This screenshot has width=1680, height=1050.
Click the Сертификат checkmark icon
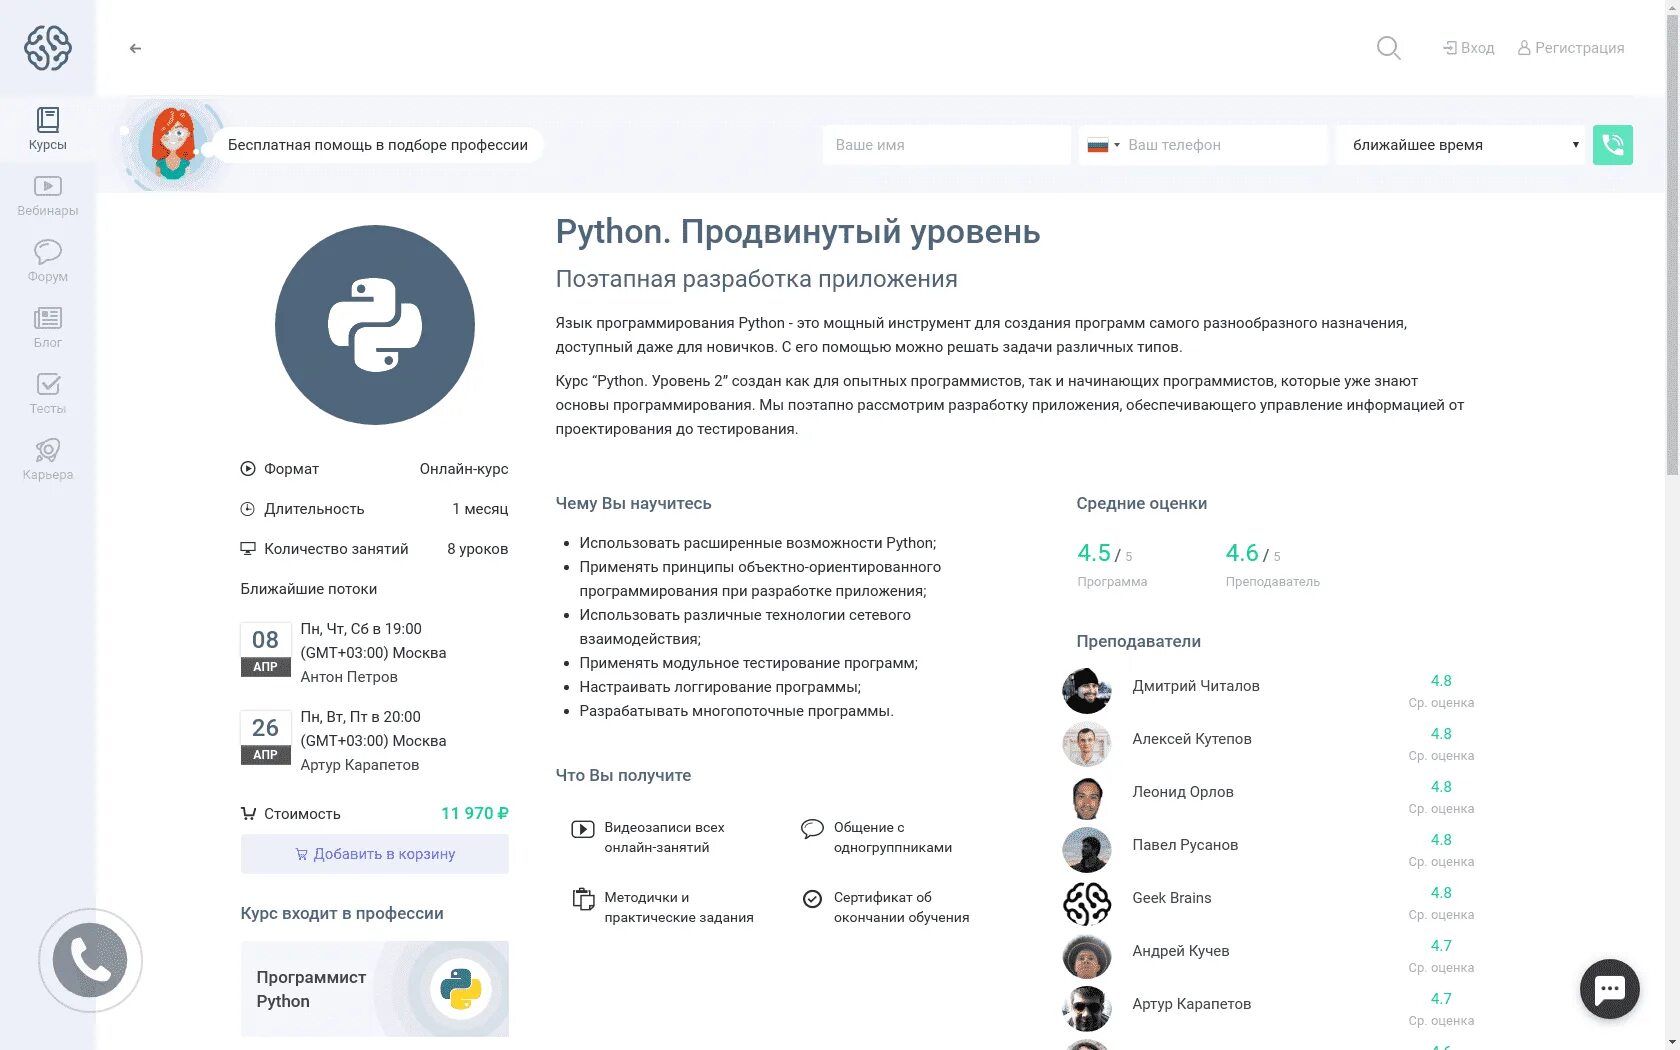point(812,899)
